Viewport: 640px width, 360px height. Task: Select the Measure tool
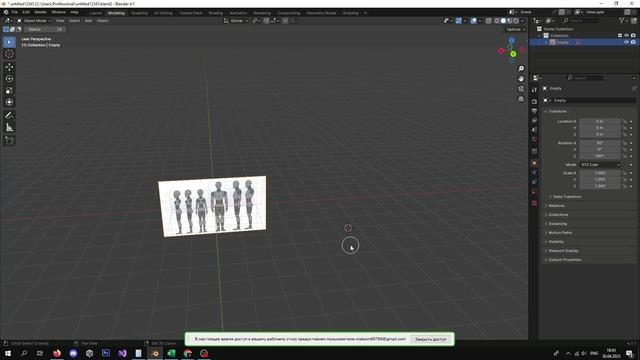[x=9, y=128]
